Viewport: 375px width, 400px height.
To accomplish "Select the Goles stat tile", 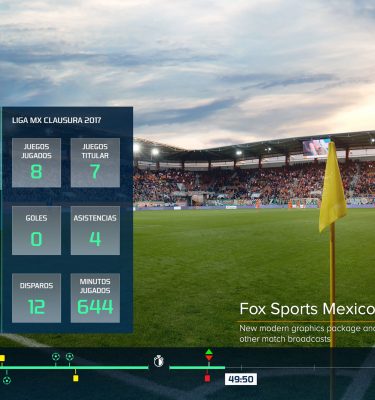I will click(36, 230).
